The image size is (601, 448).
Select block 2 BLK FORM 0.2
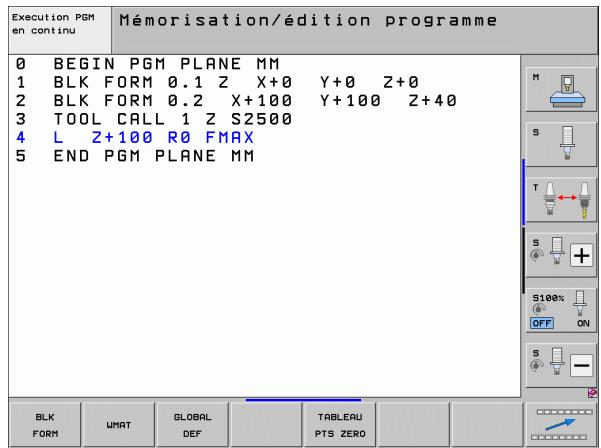[x=236, y=100]
